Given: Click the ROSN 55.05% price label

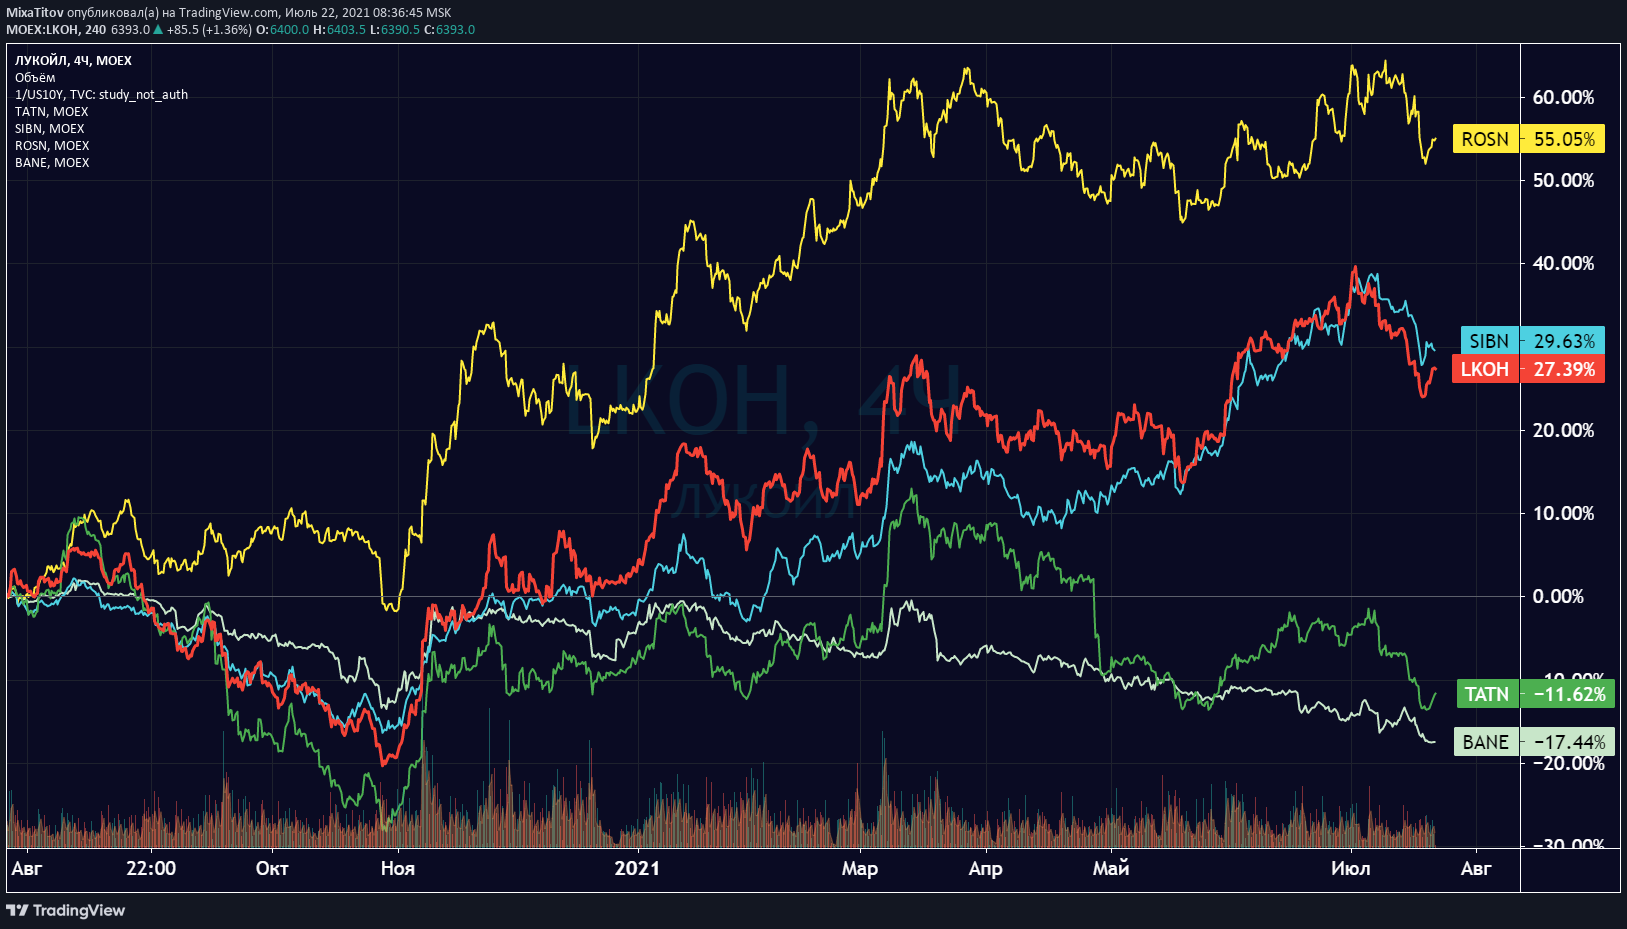Looking at the screenshot, I should tap(1528, 139).
